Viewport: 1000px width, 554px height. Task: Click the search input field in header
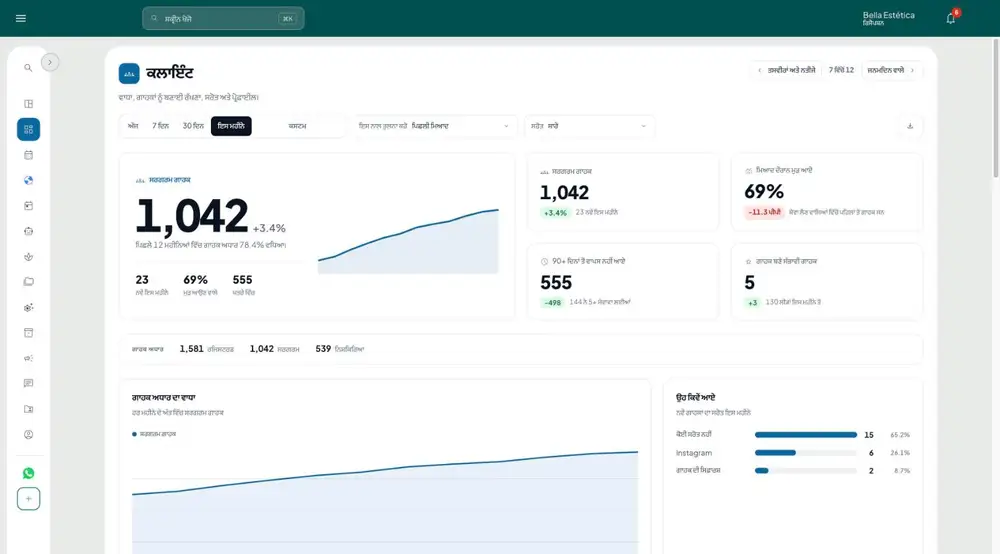223,18
